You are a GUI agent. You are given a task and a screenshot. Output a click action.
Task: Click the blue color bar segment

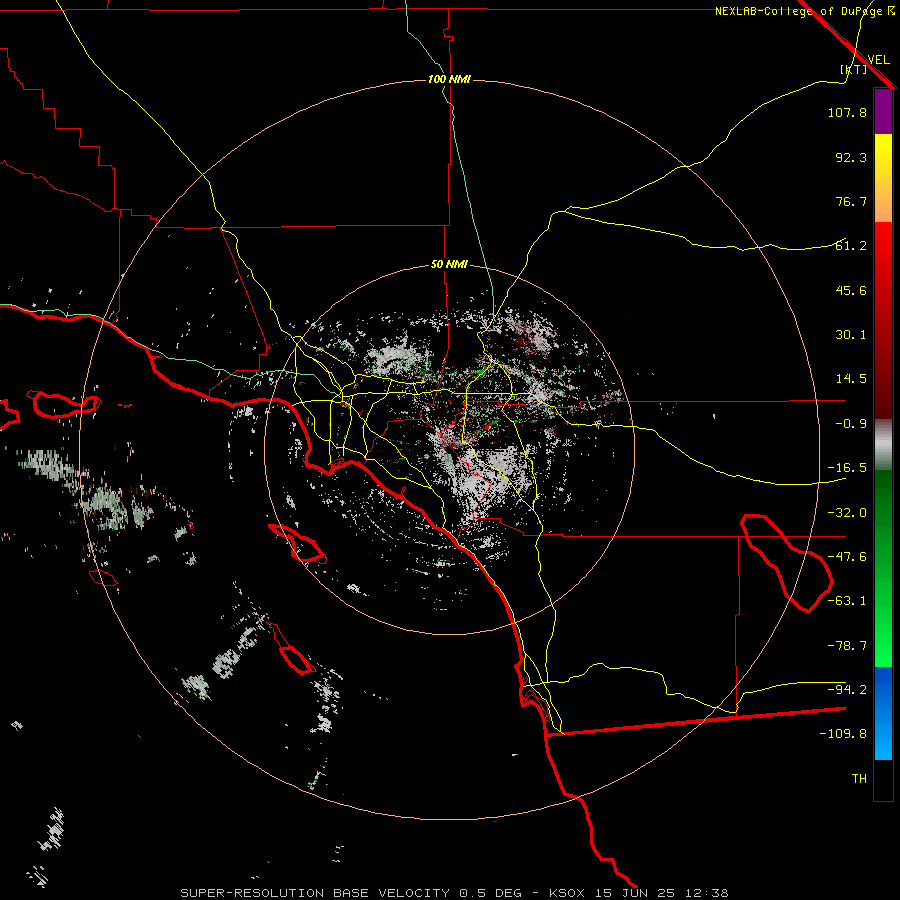(x=883, y=713)
